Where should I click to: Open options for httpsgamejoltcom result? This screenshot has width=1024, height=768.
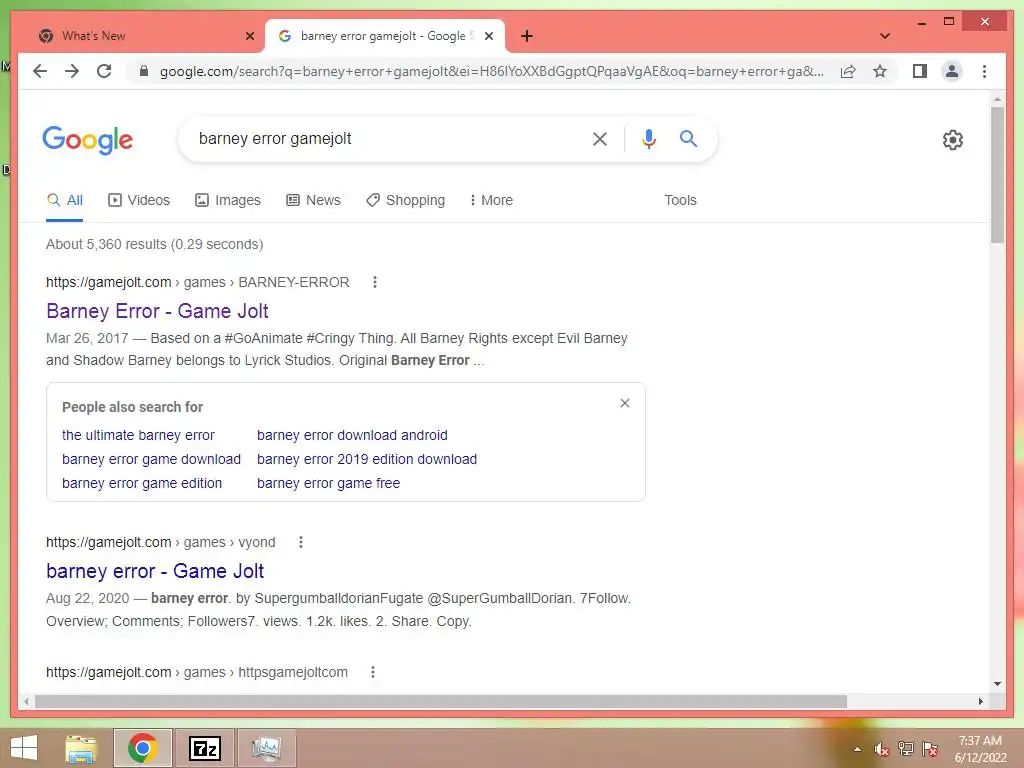point(373,672)
